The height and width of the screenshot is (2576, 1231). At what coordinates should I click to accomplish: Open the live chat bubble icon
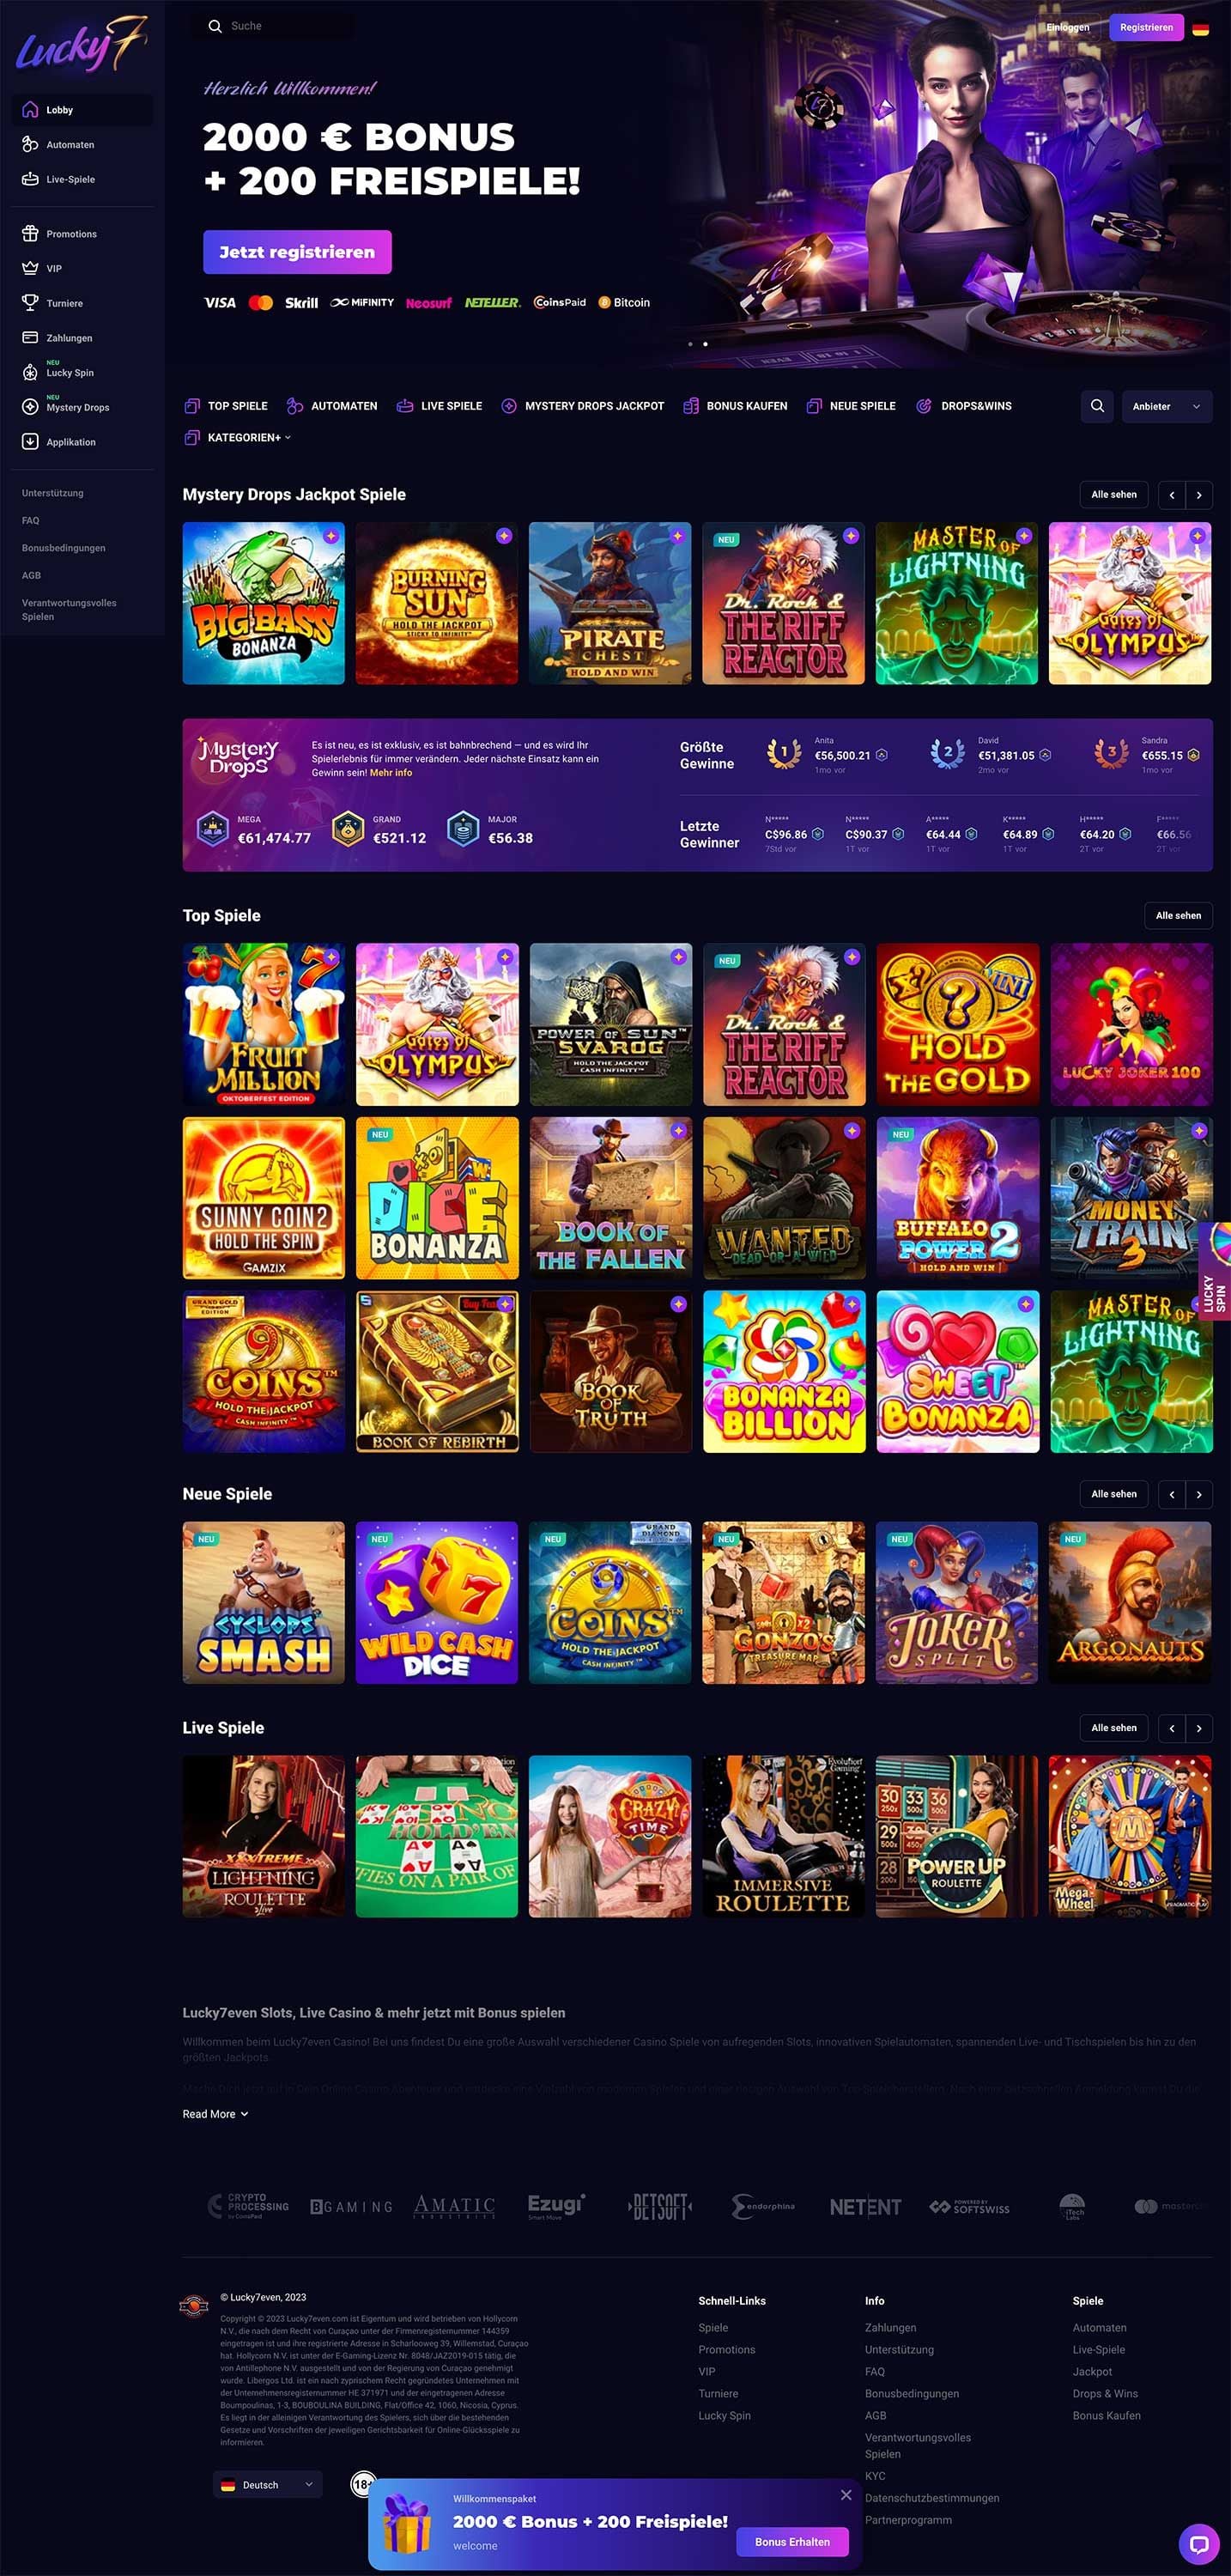1198,2544
